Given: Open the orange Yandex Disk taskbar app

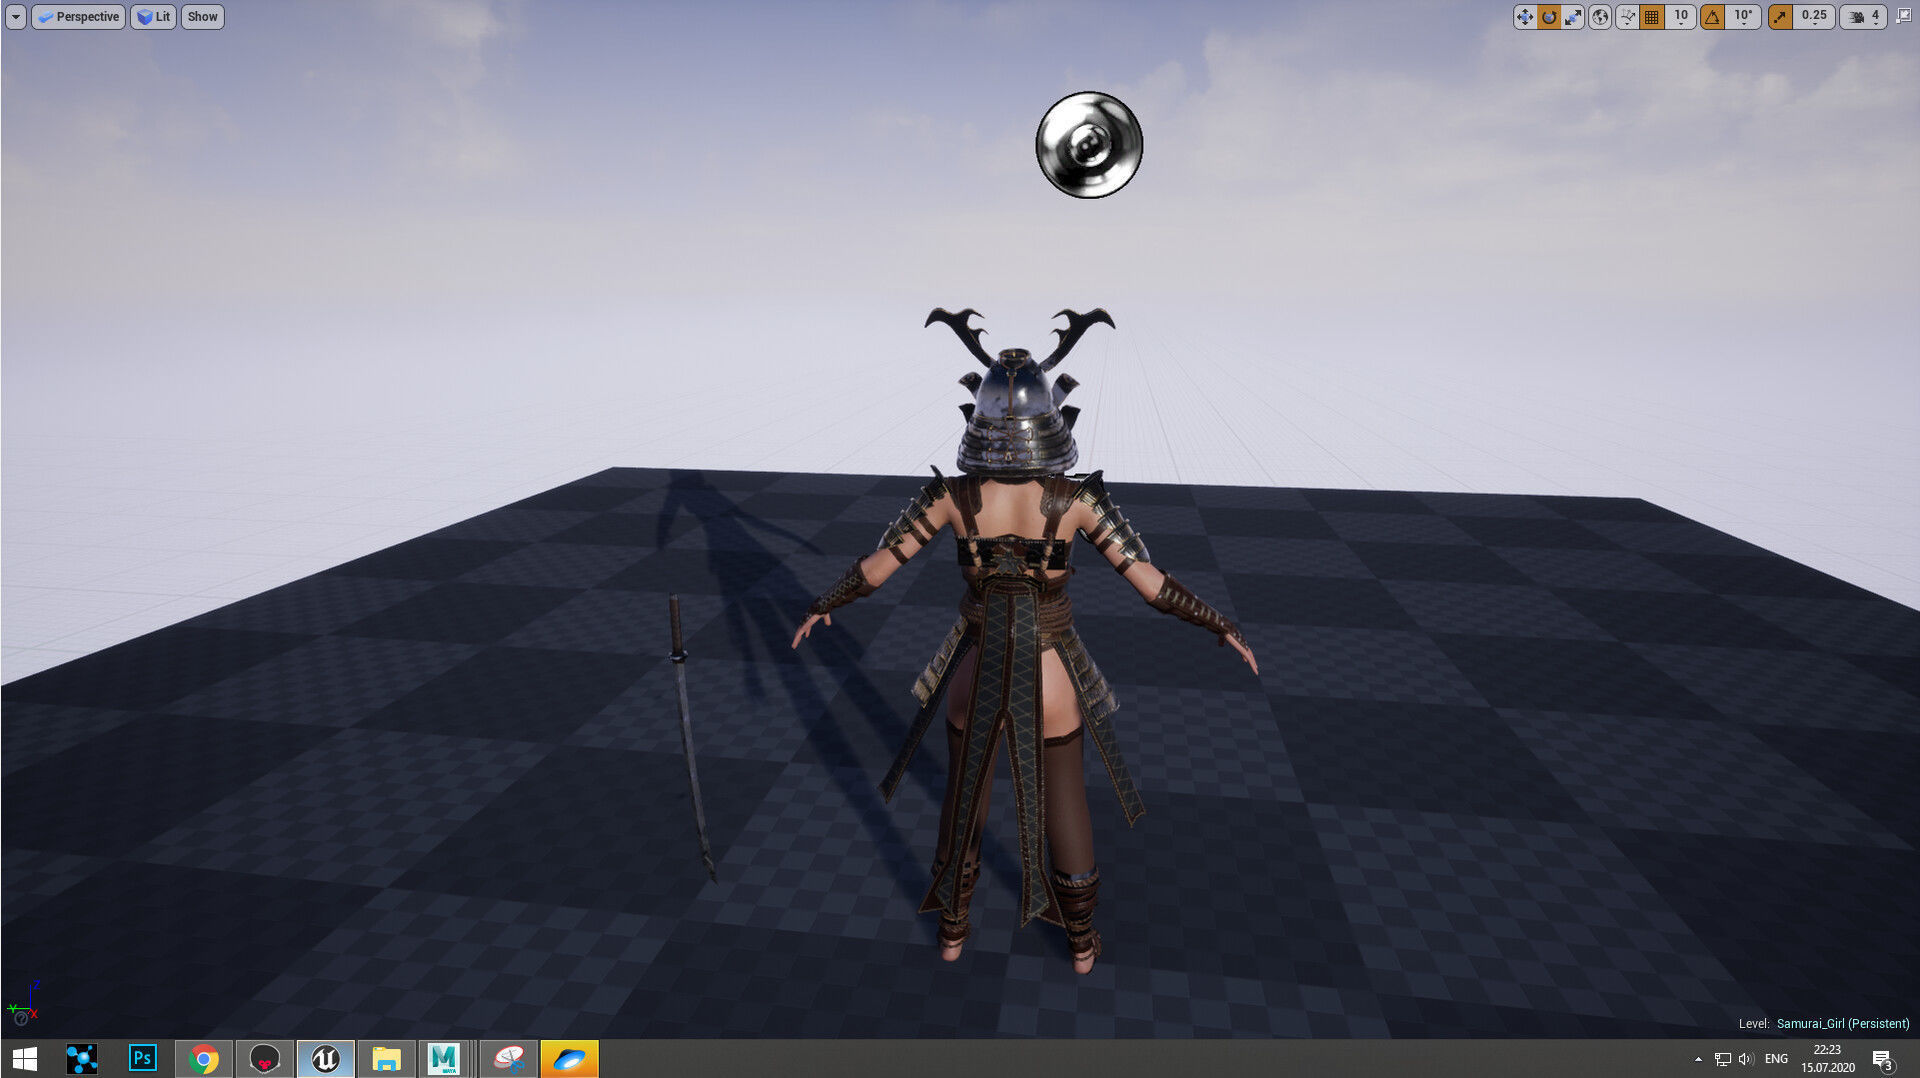Looking at the screenshot, I should tap(569, 1059).
